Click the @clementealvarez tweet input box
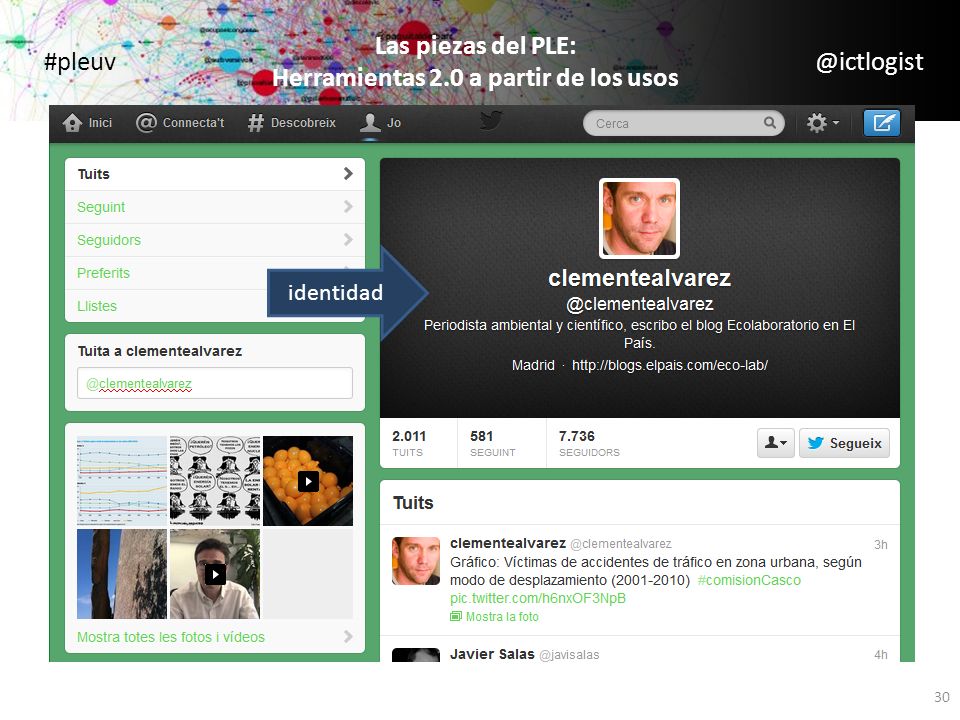Screen dimensions: 960x720 (215, 383)
